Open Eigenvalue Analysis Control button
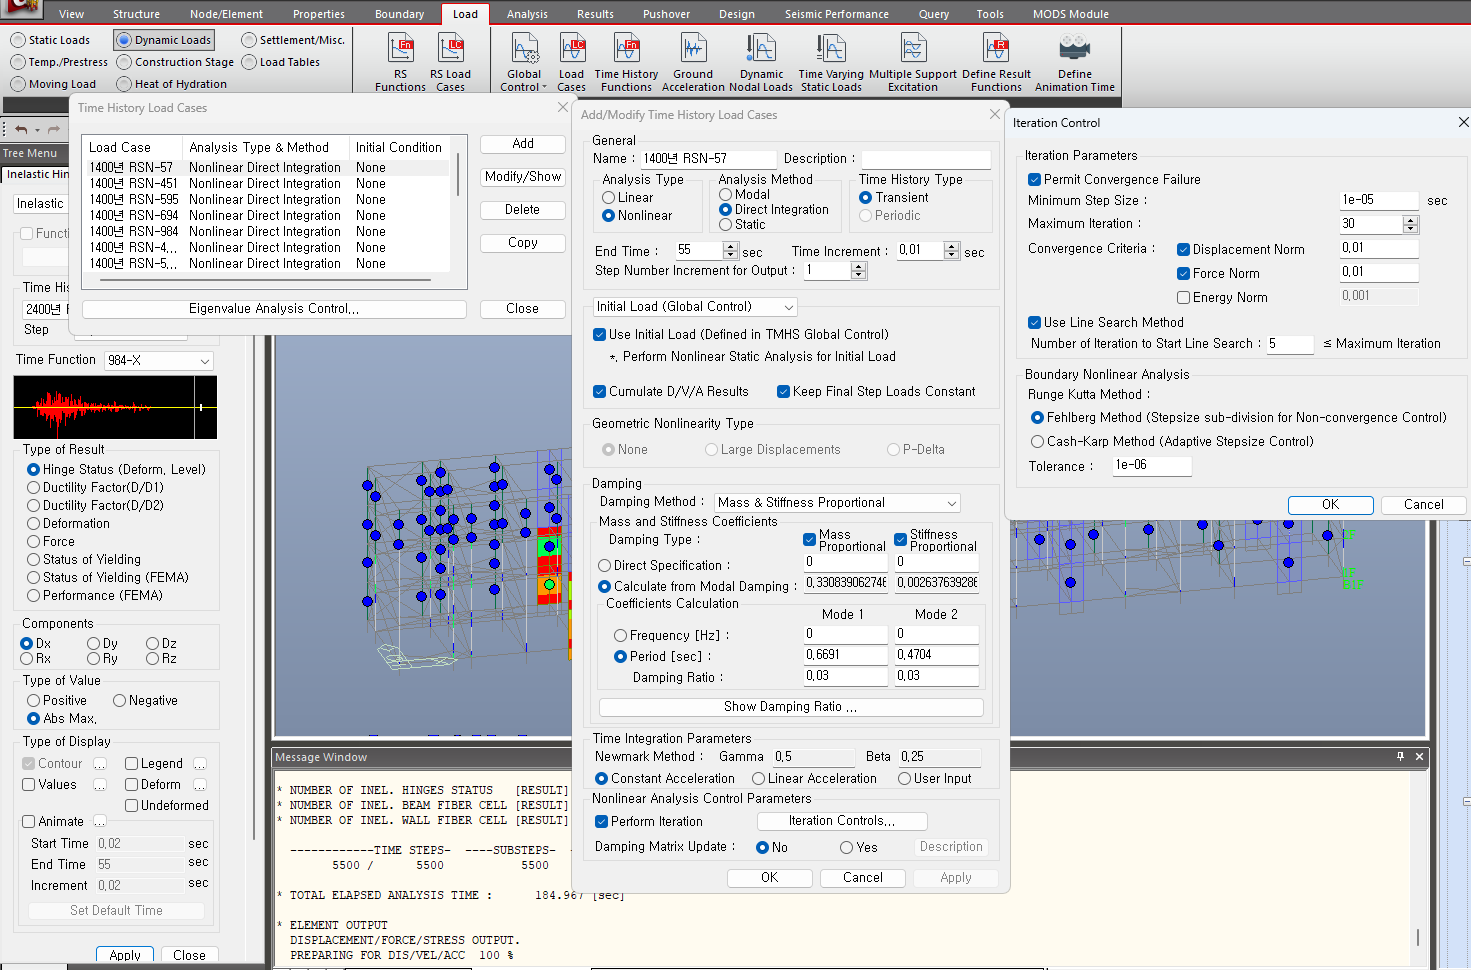 (274, 309)
